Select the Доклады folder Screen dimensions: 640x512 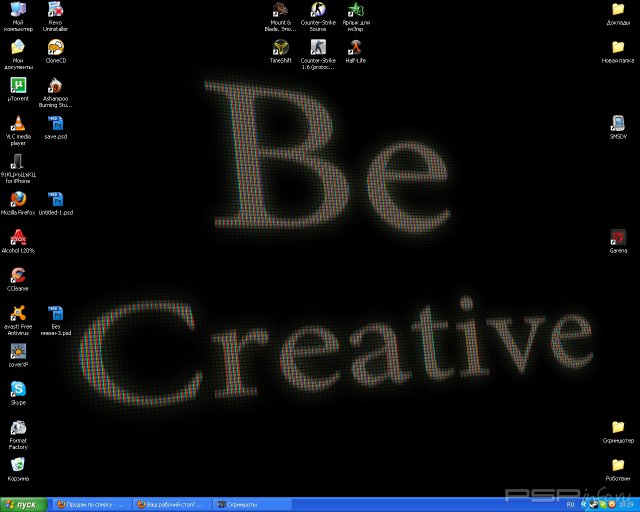[x=618, y=10]
